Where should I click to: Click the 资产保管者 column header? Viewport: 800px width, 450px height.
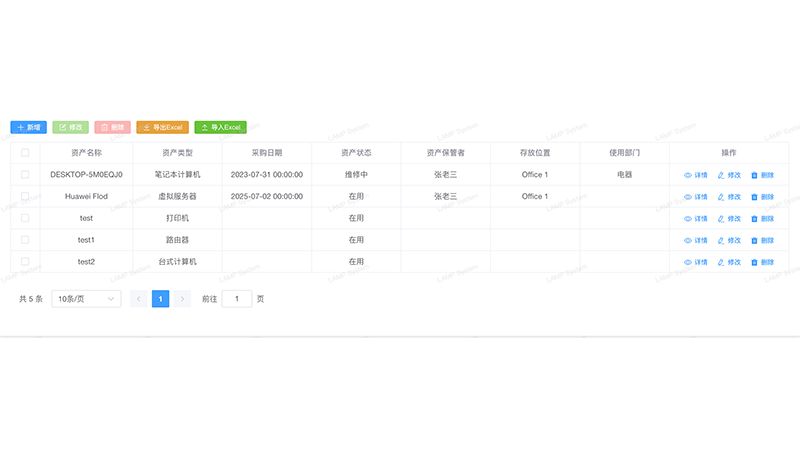click(x=445, y=153)
